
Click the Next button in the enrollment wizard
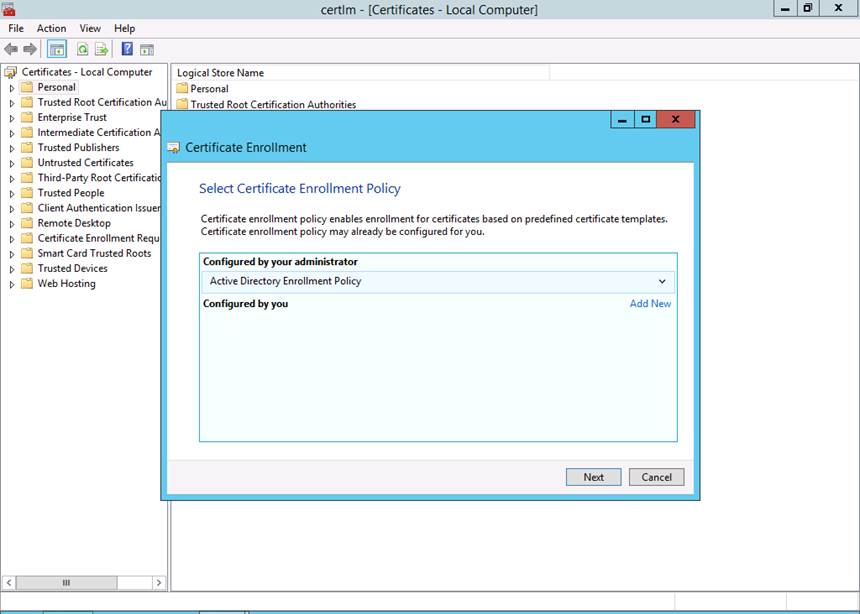point(593,477)
